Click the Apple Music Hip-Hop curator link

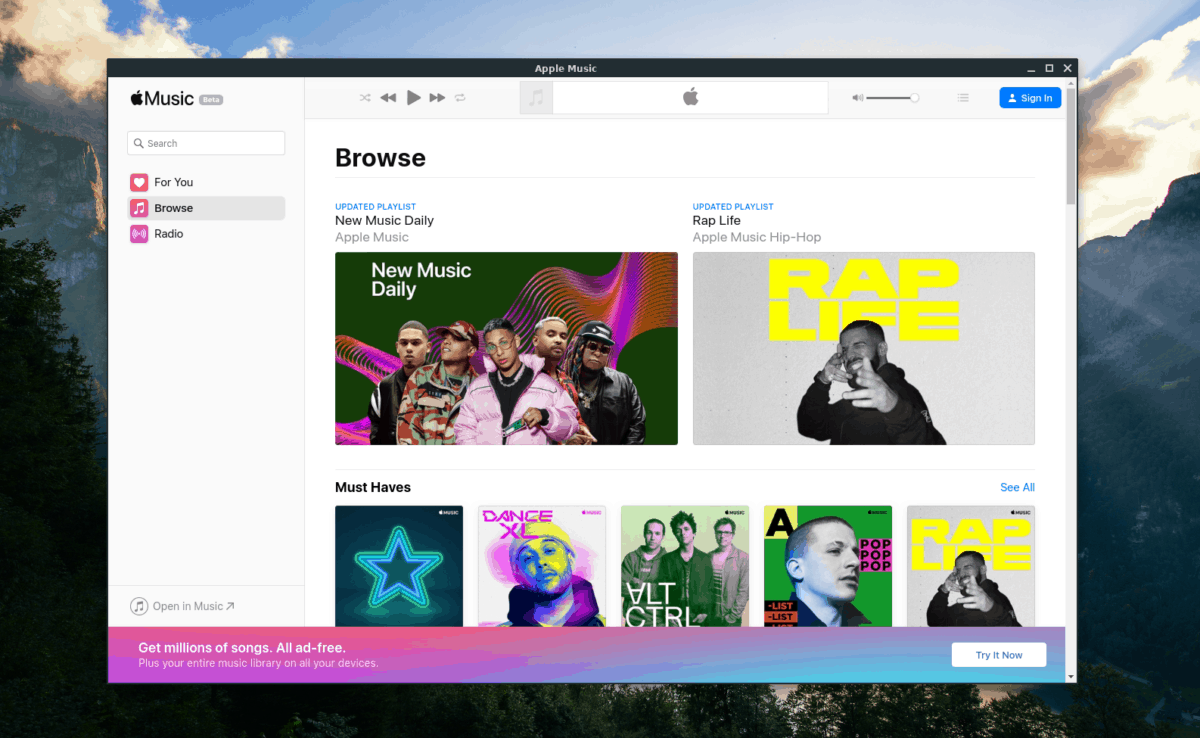(x=756, y=238)
